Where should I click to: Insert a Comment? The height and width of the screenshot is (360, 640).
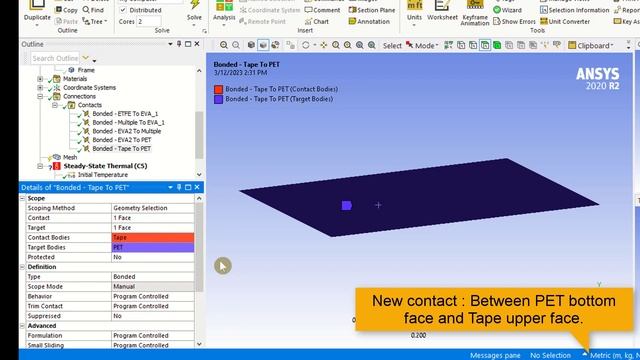click(322, 10)
